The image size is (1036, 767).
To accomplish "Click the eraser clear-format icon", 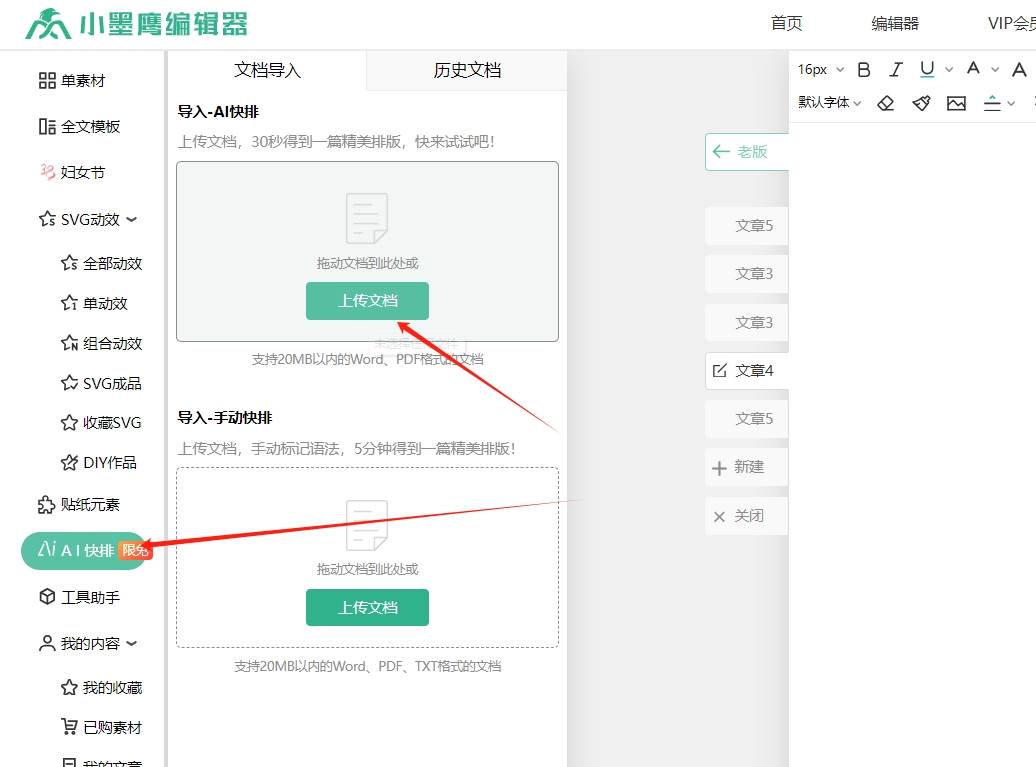I will pos(885,103).
